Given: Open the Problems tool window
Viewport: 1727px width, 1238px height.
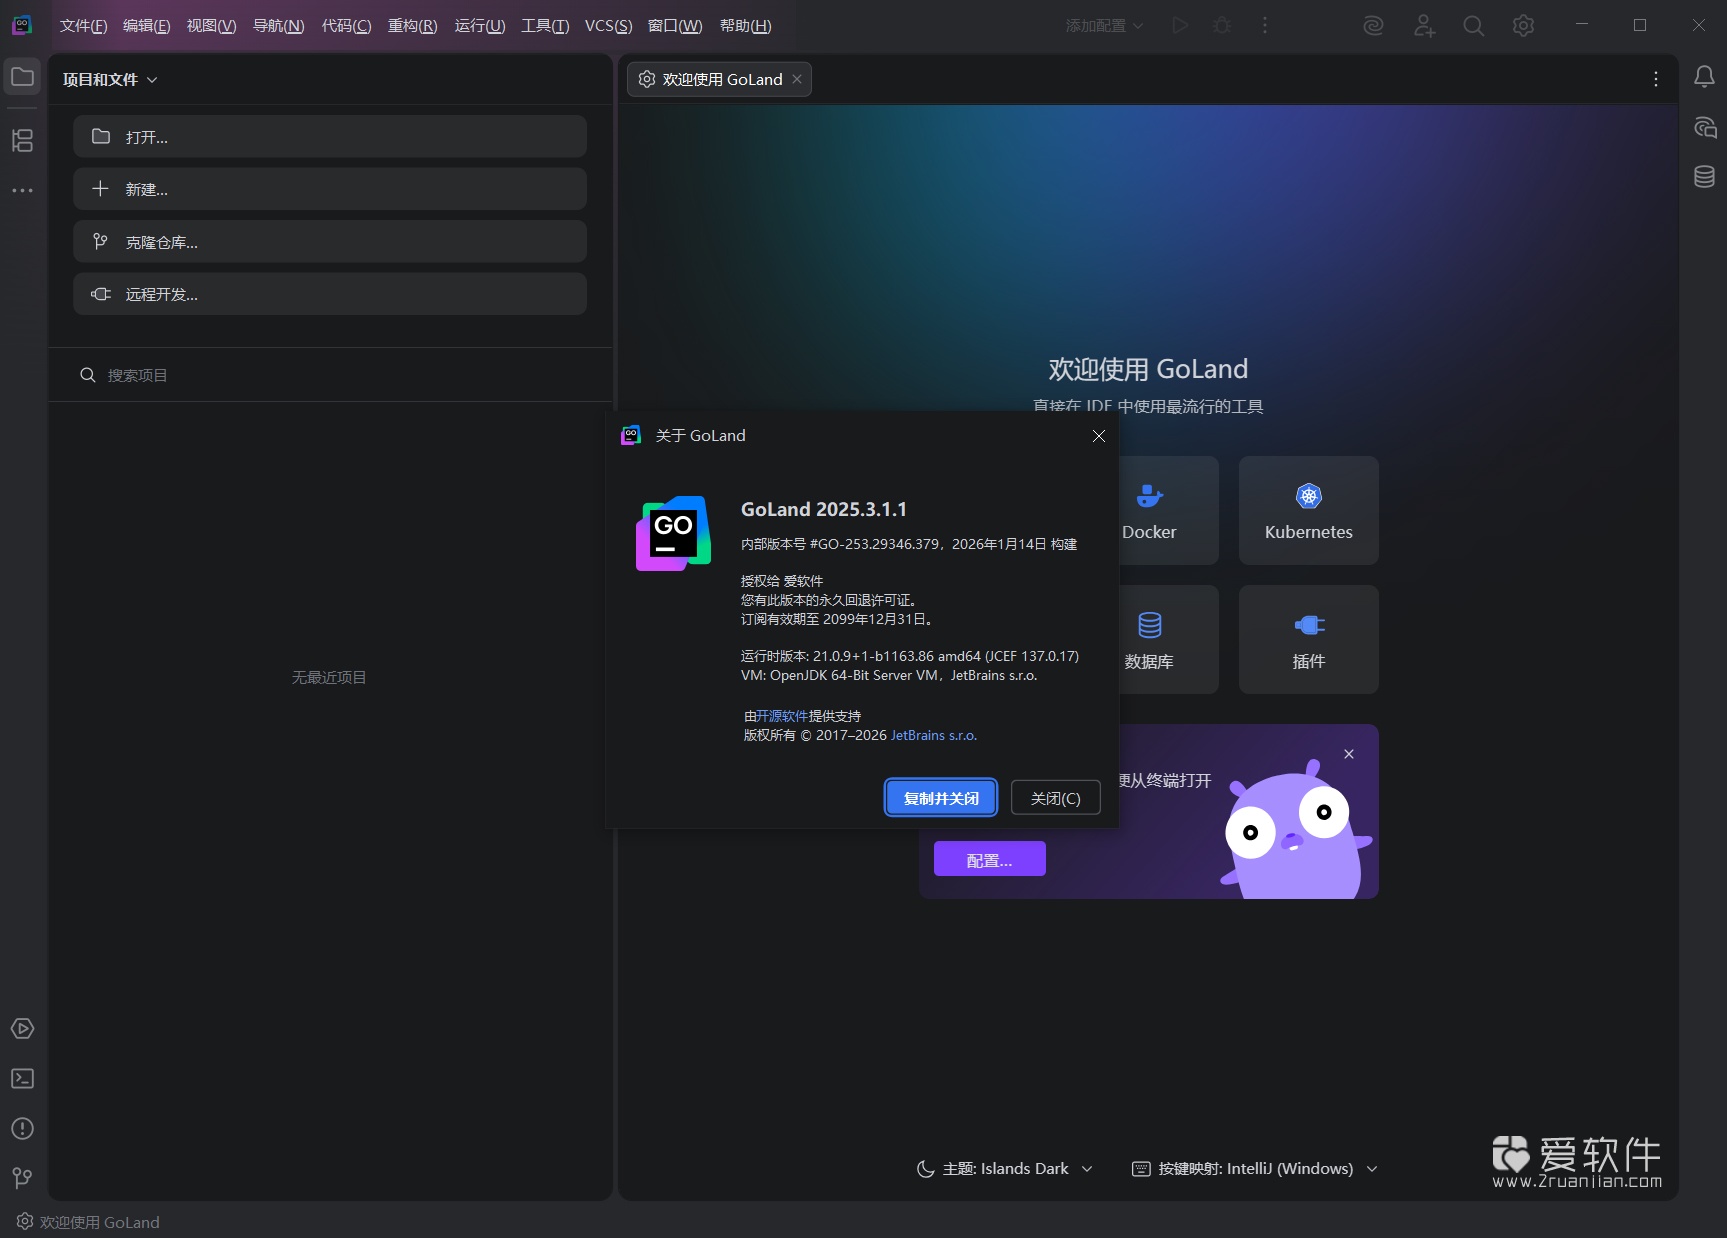Looking at the screenshot, I should [x=22, y=1129].
